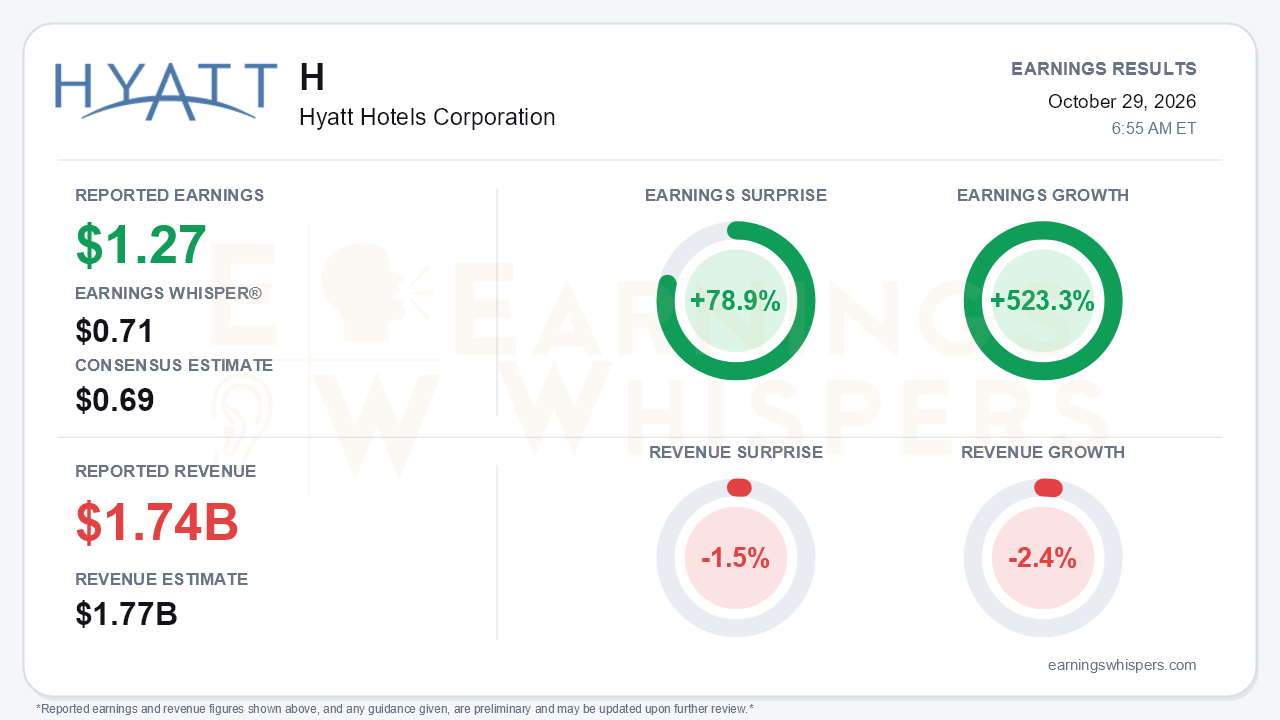Select the date October 29, 2026
This screenshot has height=720, width=1280.
[x=1122, y=101]
